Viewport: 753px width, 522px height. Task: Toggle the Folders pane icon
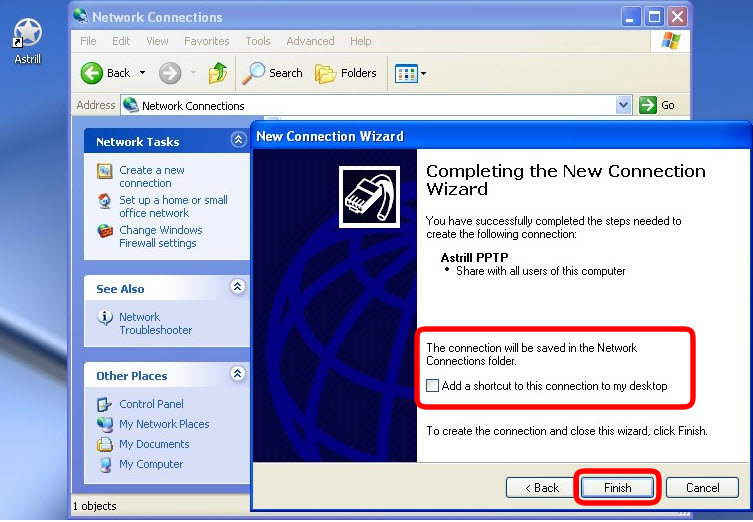(x=326, y=73)
